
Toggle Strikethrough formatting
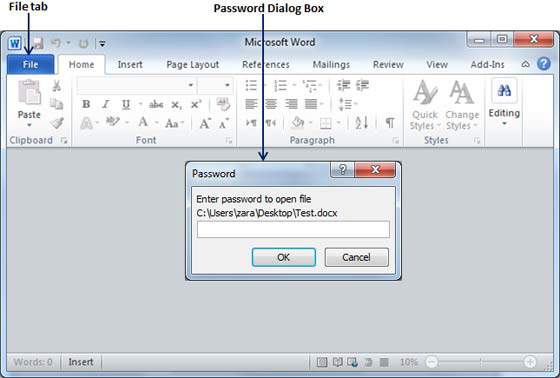156,104
